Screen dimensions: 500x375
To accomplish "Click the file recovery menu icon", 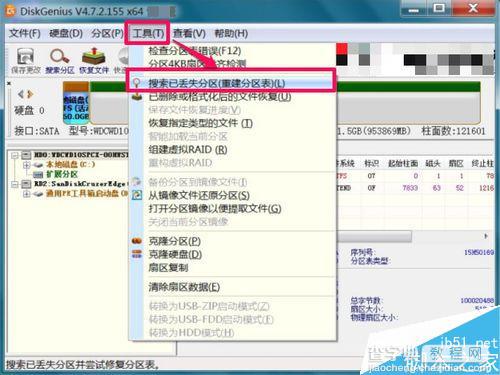I will click(x=137, y=97).
